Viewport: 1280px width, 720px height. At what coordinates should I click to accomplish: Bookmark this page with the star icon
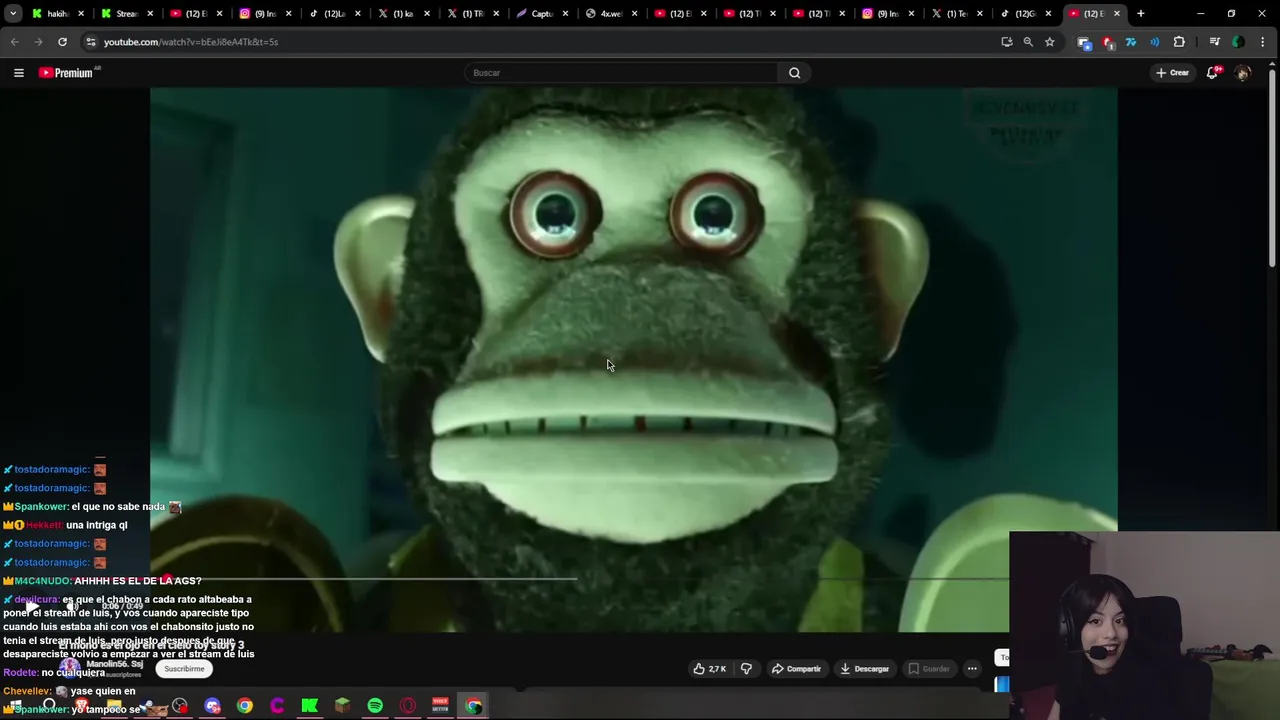click(1049, 42)
